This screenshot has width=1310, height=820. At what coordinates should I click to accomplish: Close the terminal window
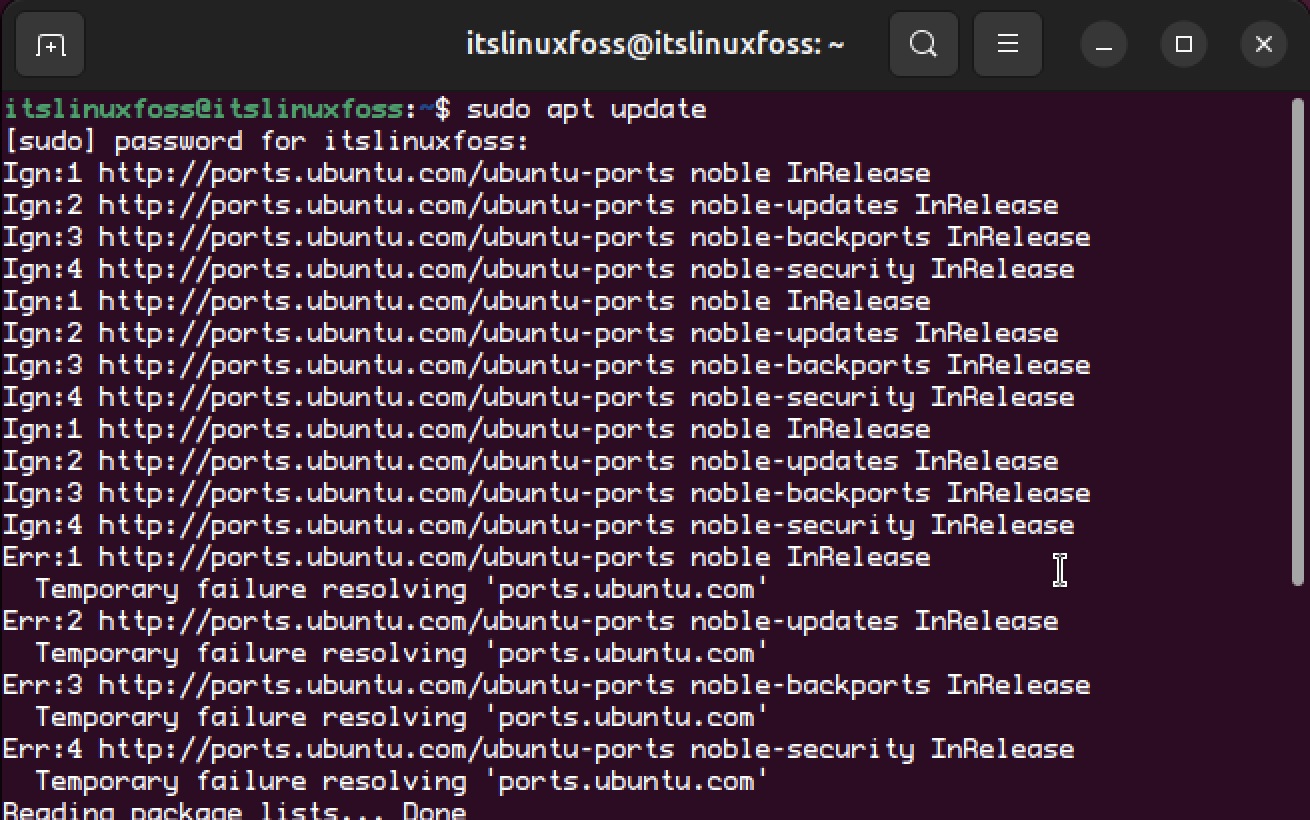coord(1262,43)
